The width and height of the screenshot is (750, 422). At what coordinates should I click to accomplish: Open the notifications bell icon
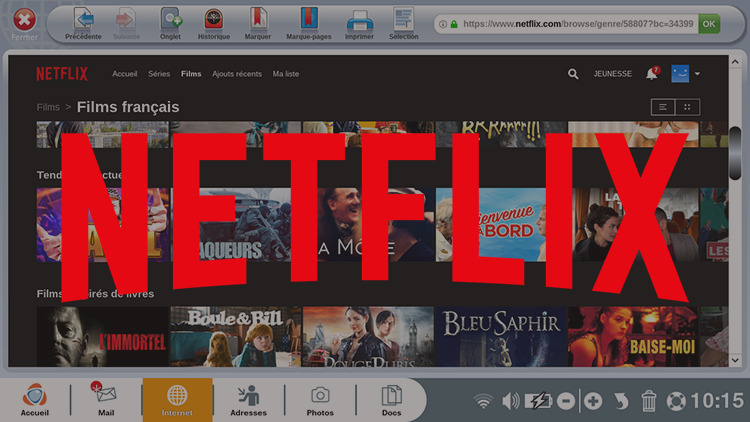(x=652, y=73)
